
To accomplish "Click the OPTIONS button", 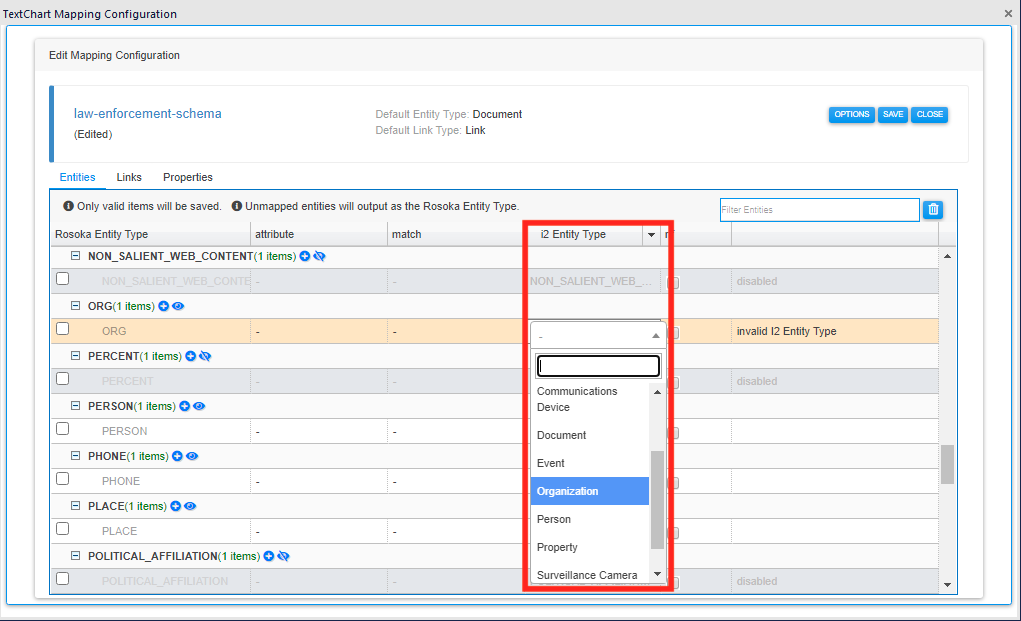I will click(851, 115).
